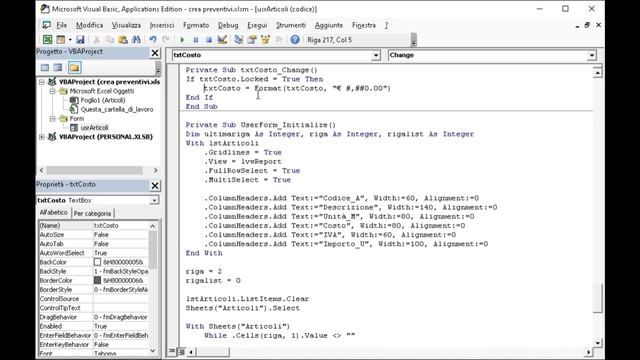Image resolution: width=640 pixels, height=360 pixels.
Task: Click the Redo arrow icon
Action: (165, 40)
